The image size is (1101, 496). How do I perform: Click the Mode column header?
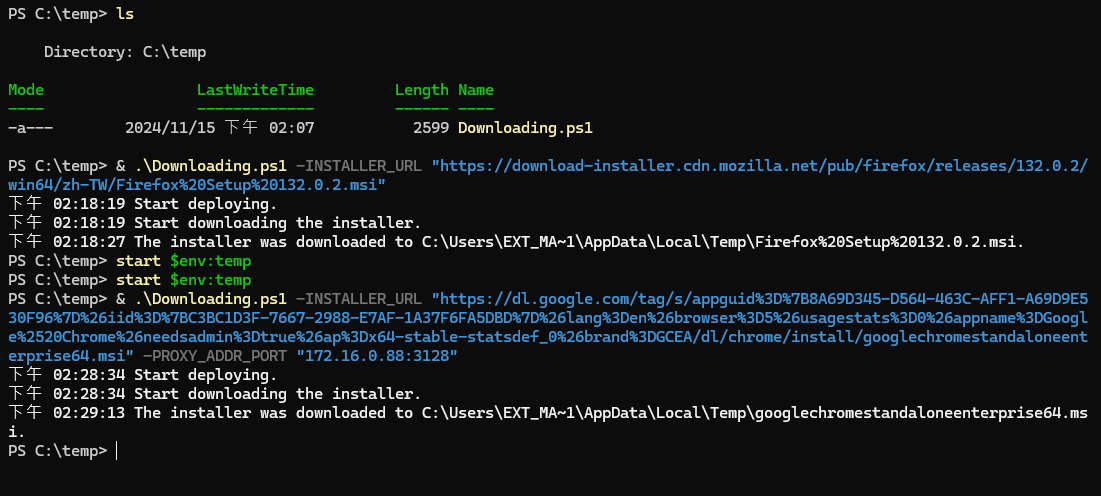26,90
